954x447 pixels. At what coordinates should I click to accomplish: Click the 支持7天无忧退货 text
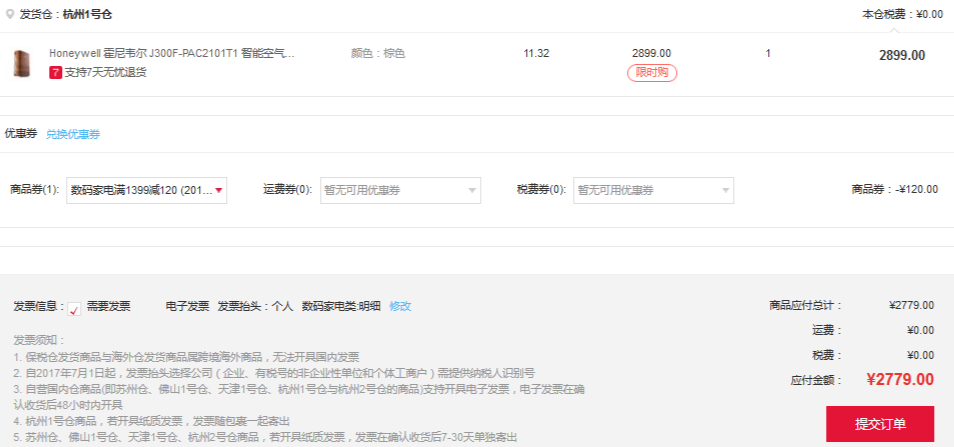pos(105,73)
